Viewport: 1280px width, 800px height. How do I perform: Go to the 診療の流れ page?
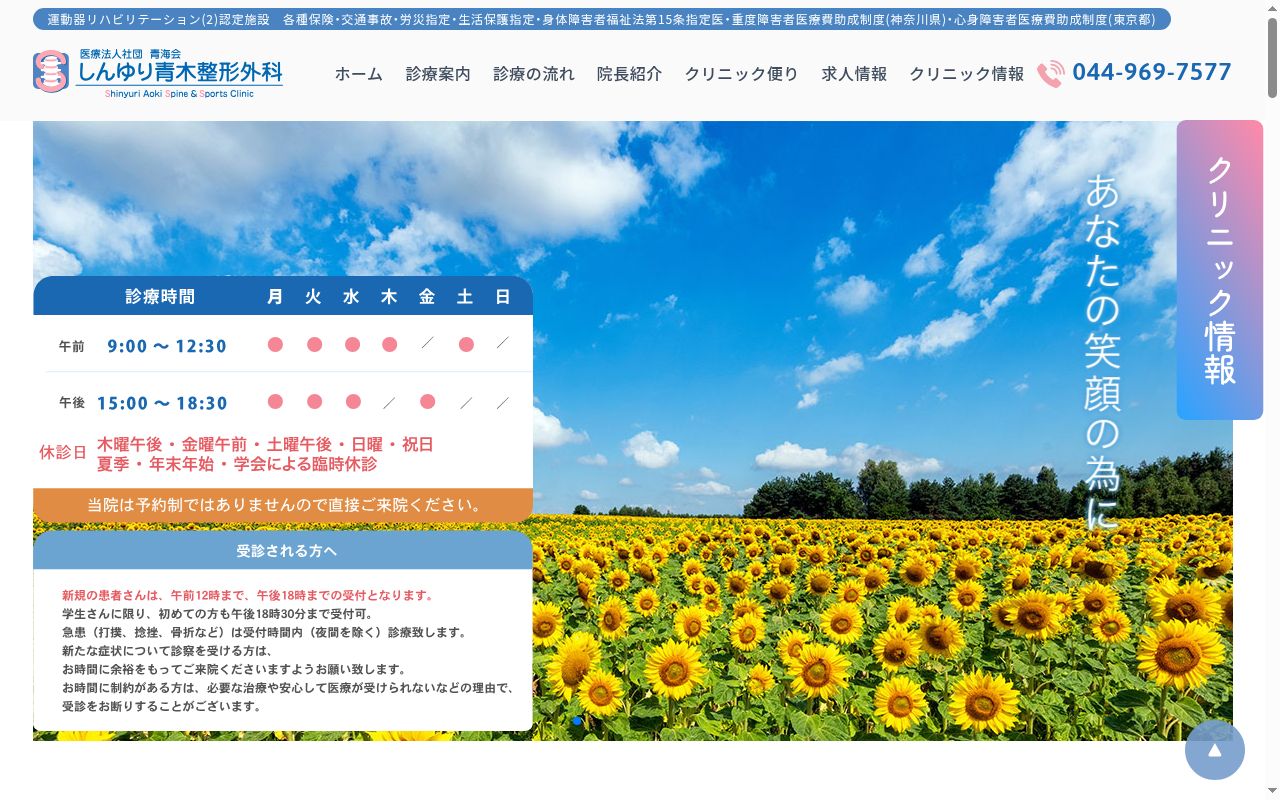[534, 74]
